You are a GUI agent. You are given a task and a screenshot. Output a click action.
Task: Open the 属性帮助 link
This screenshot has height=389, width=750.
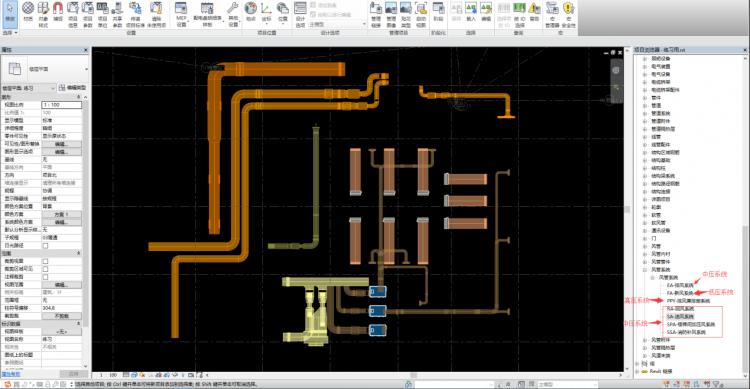tap(11, 374)
